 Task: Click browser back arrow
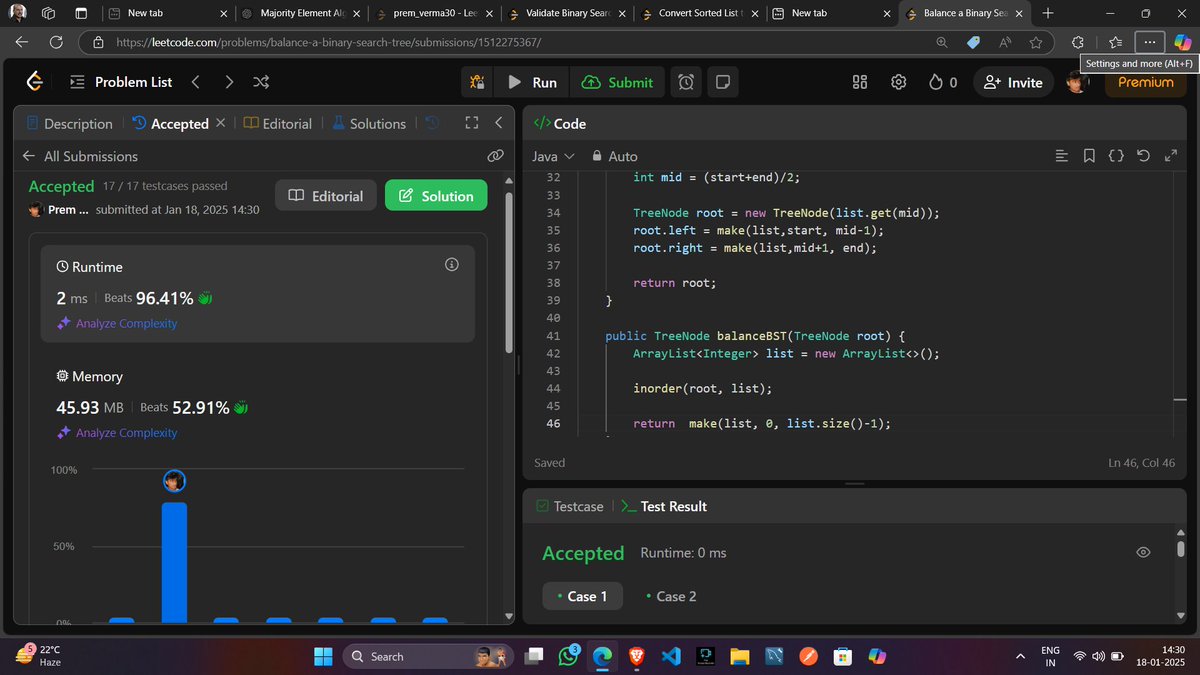[x=22, y=42]
